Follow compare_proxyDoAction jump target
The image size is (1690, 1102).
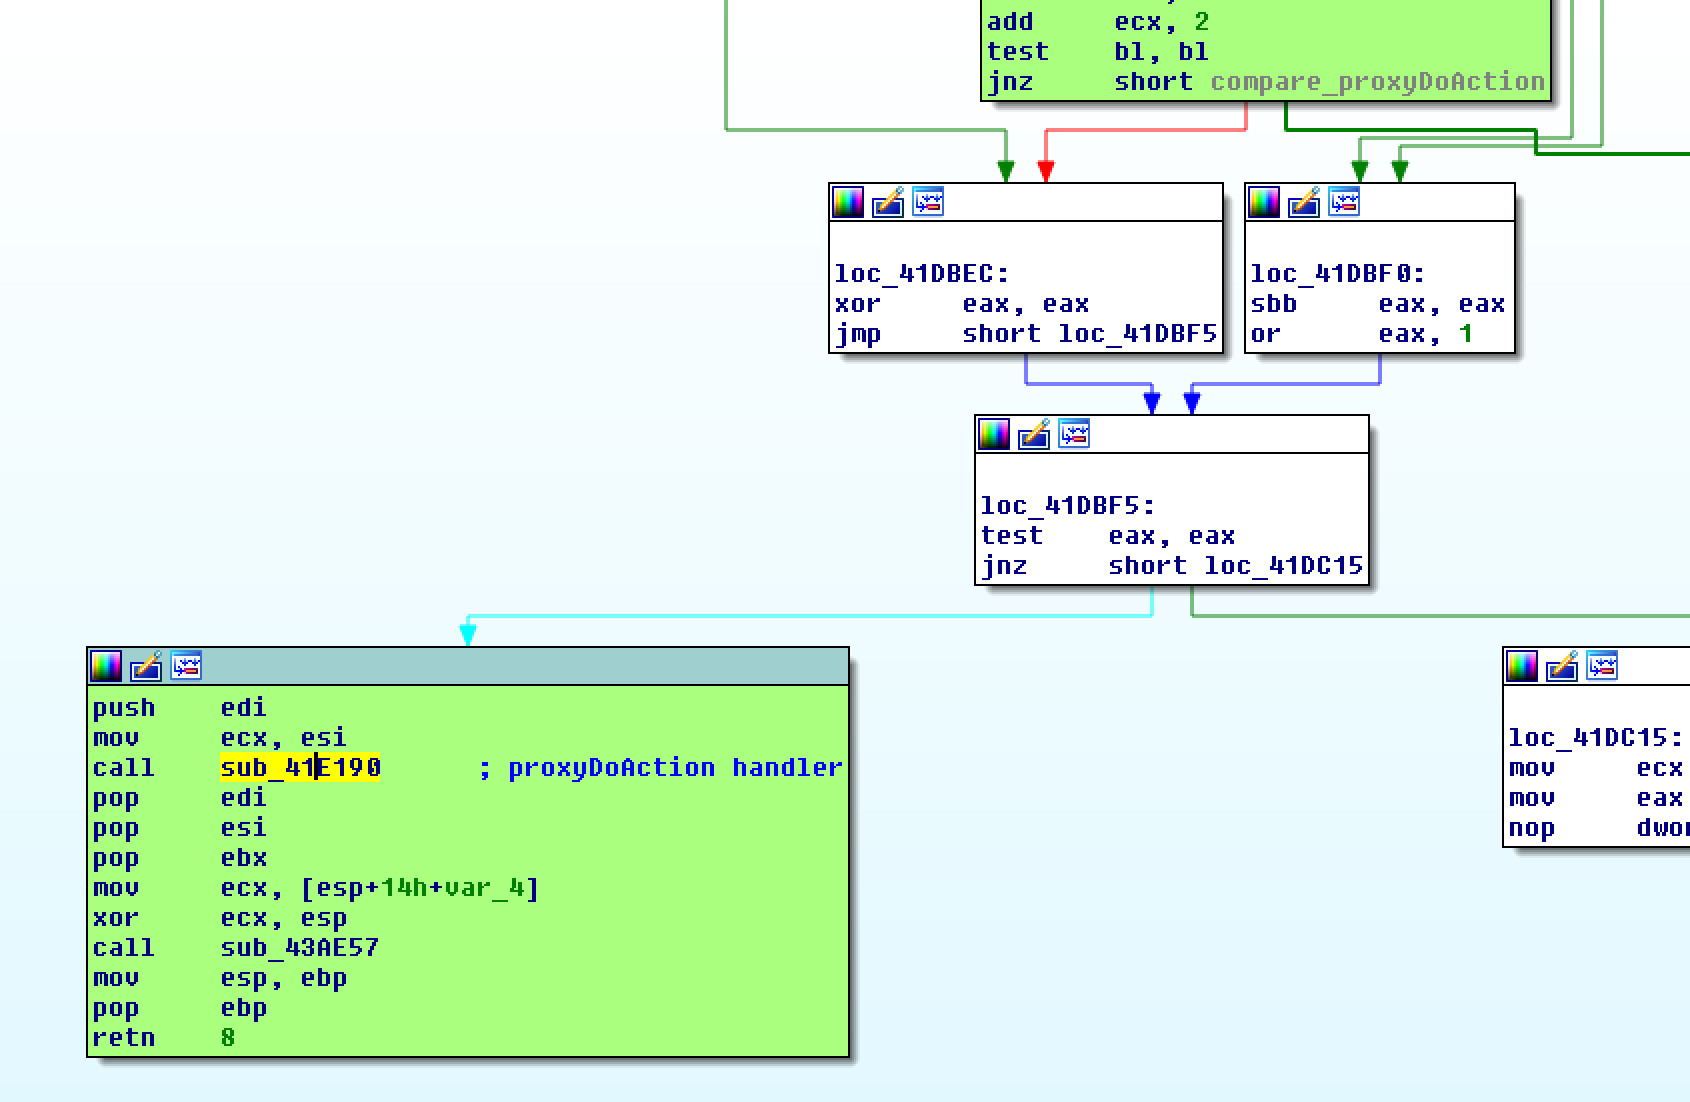click(x=1378, y=82)
